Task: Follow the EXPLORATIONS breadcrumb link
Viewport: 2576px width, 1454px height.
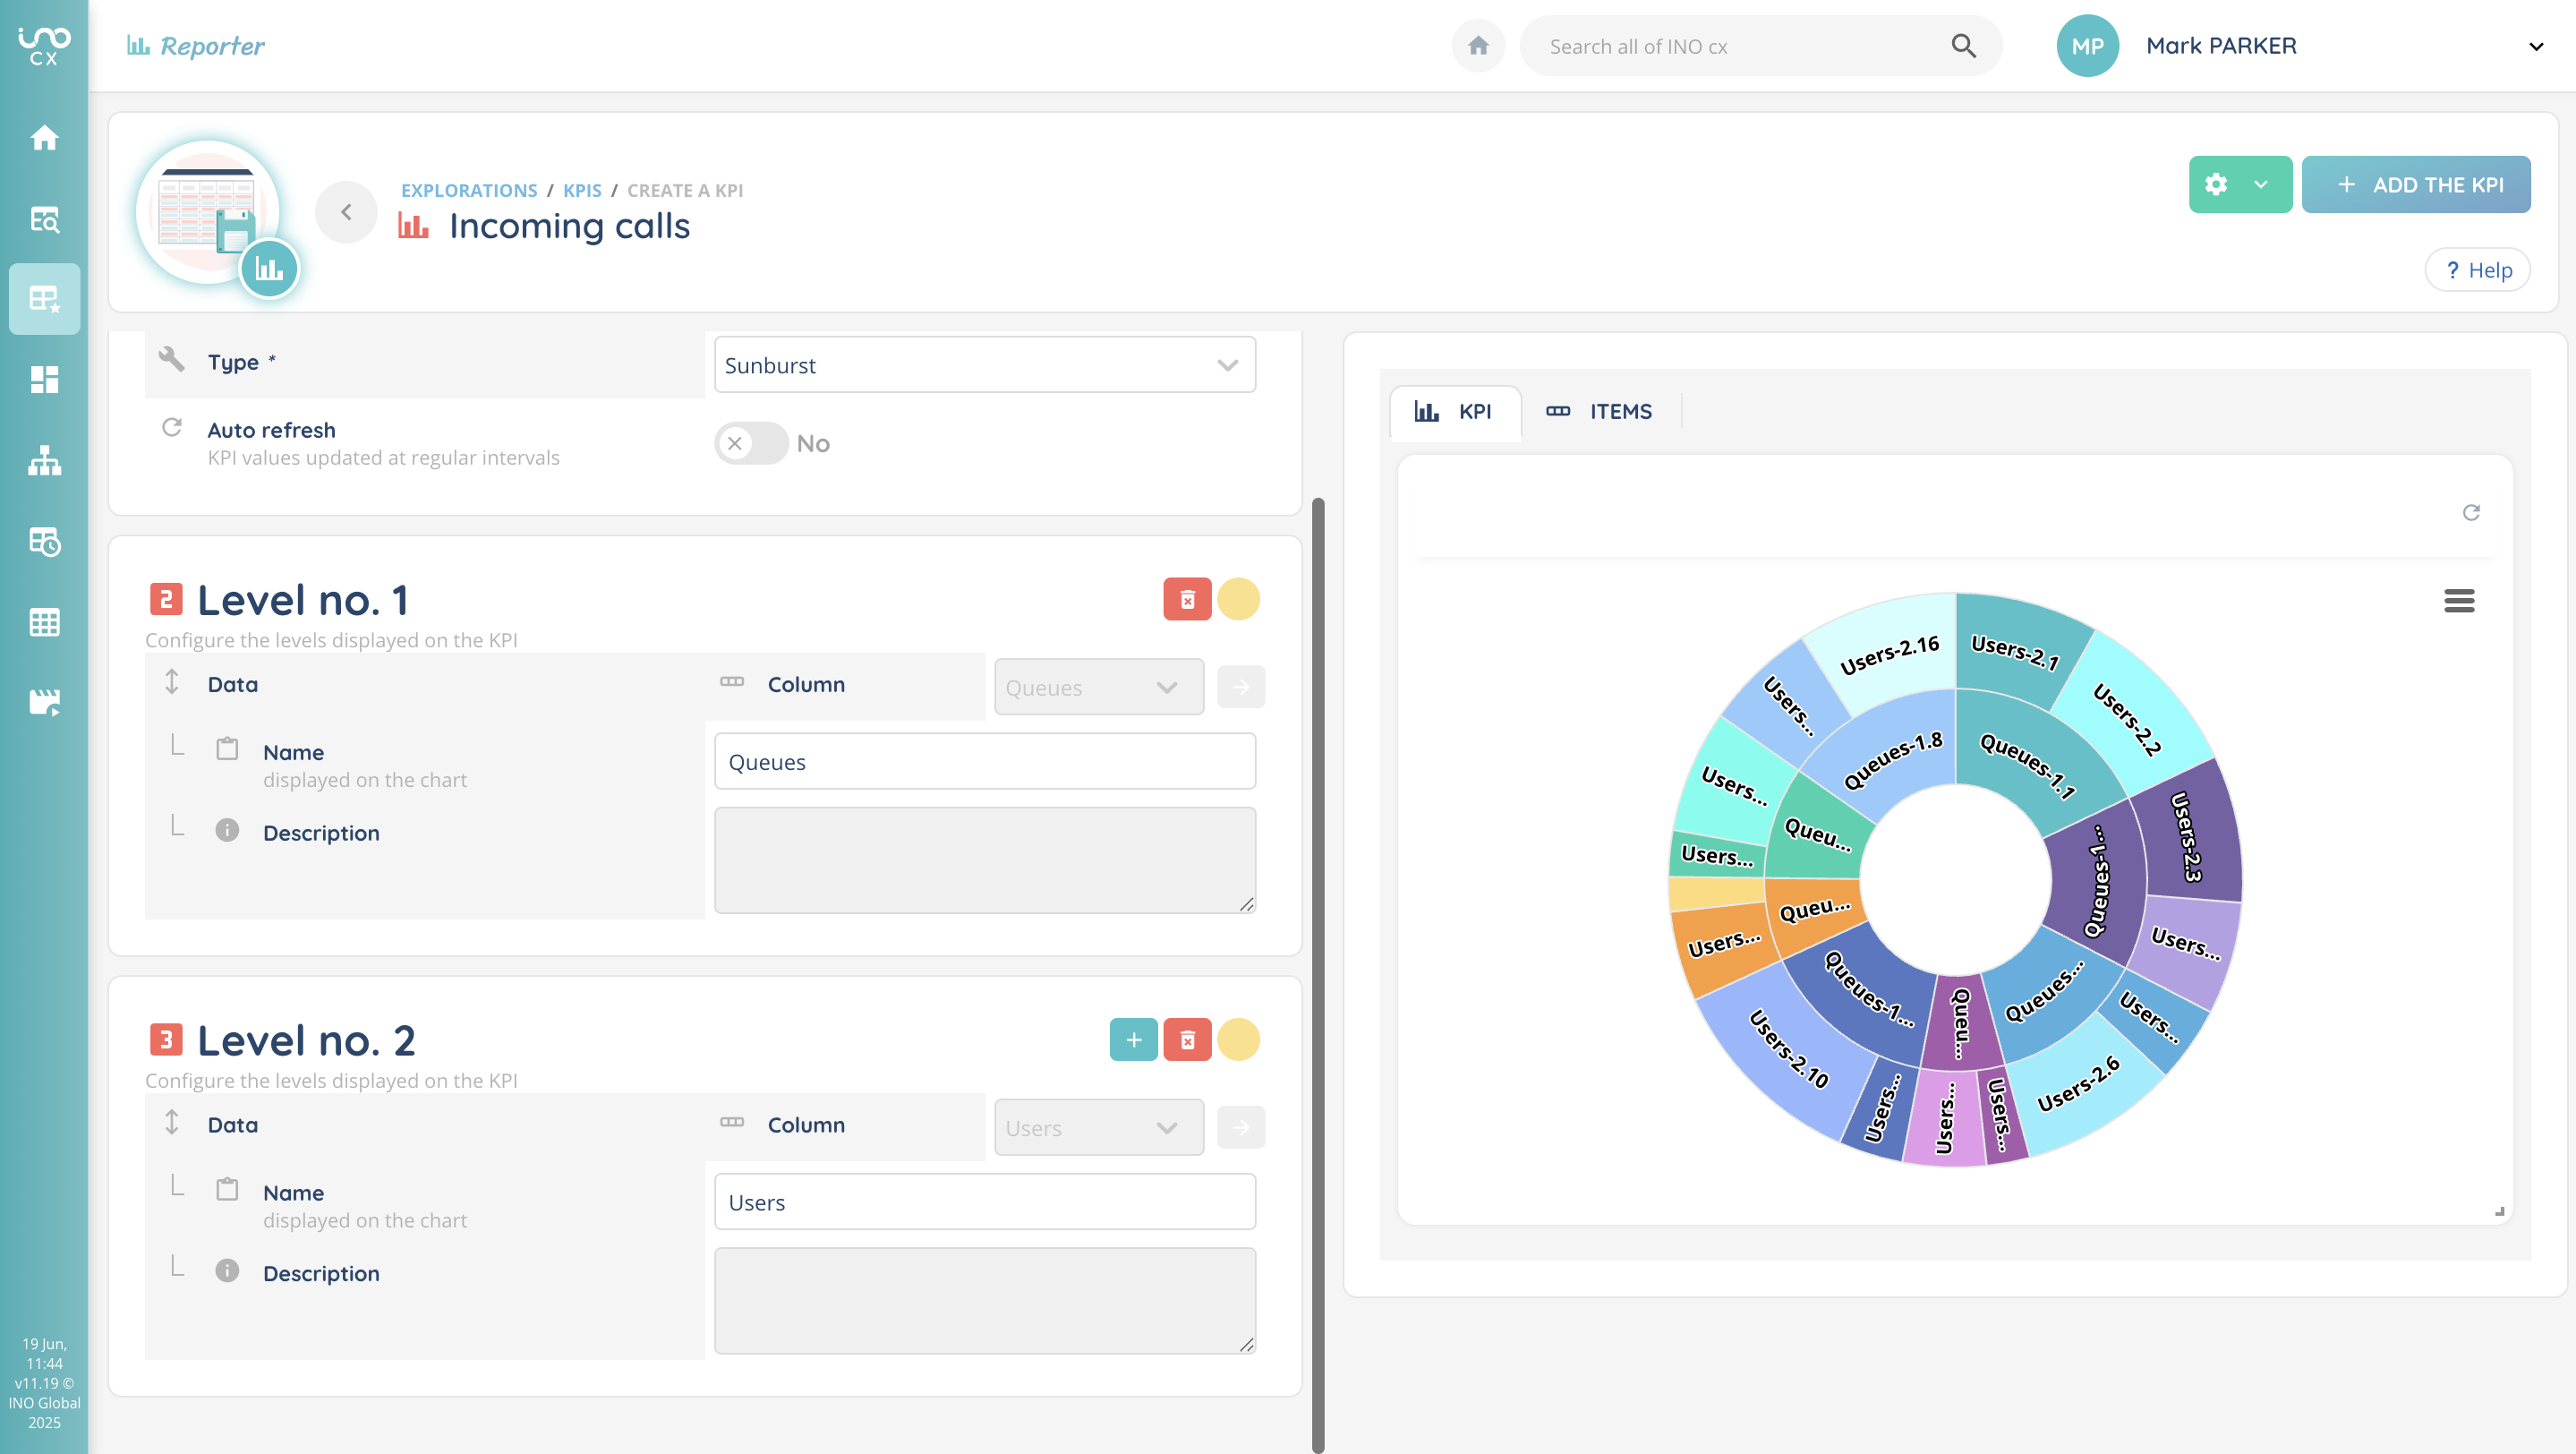Action: point(469,190)
